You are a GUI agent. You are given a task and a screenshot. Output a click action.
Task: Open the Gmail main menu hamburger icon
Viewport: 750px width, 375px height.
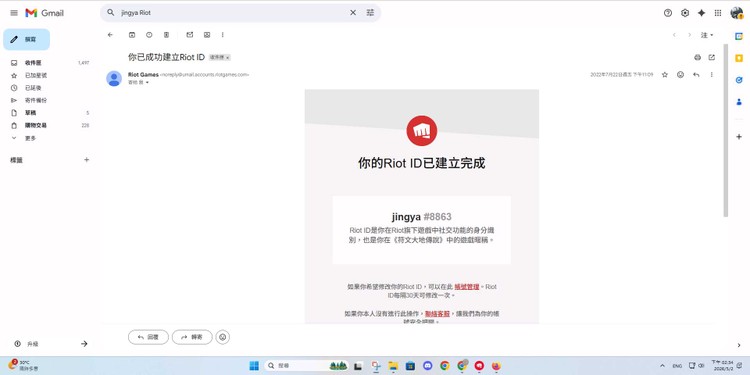[14, 13]
